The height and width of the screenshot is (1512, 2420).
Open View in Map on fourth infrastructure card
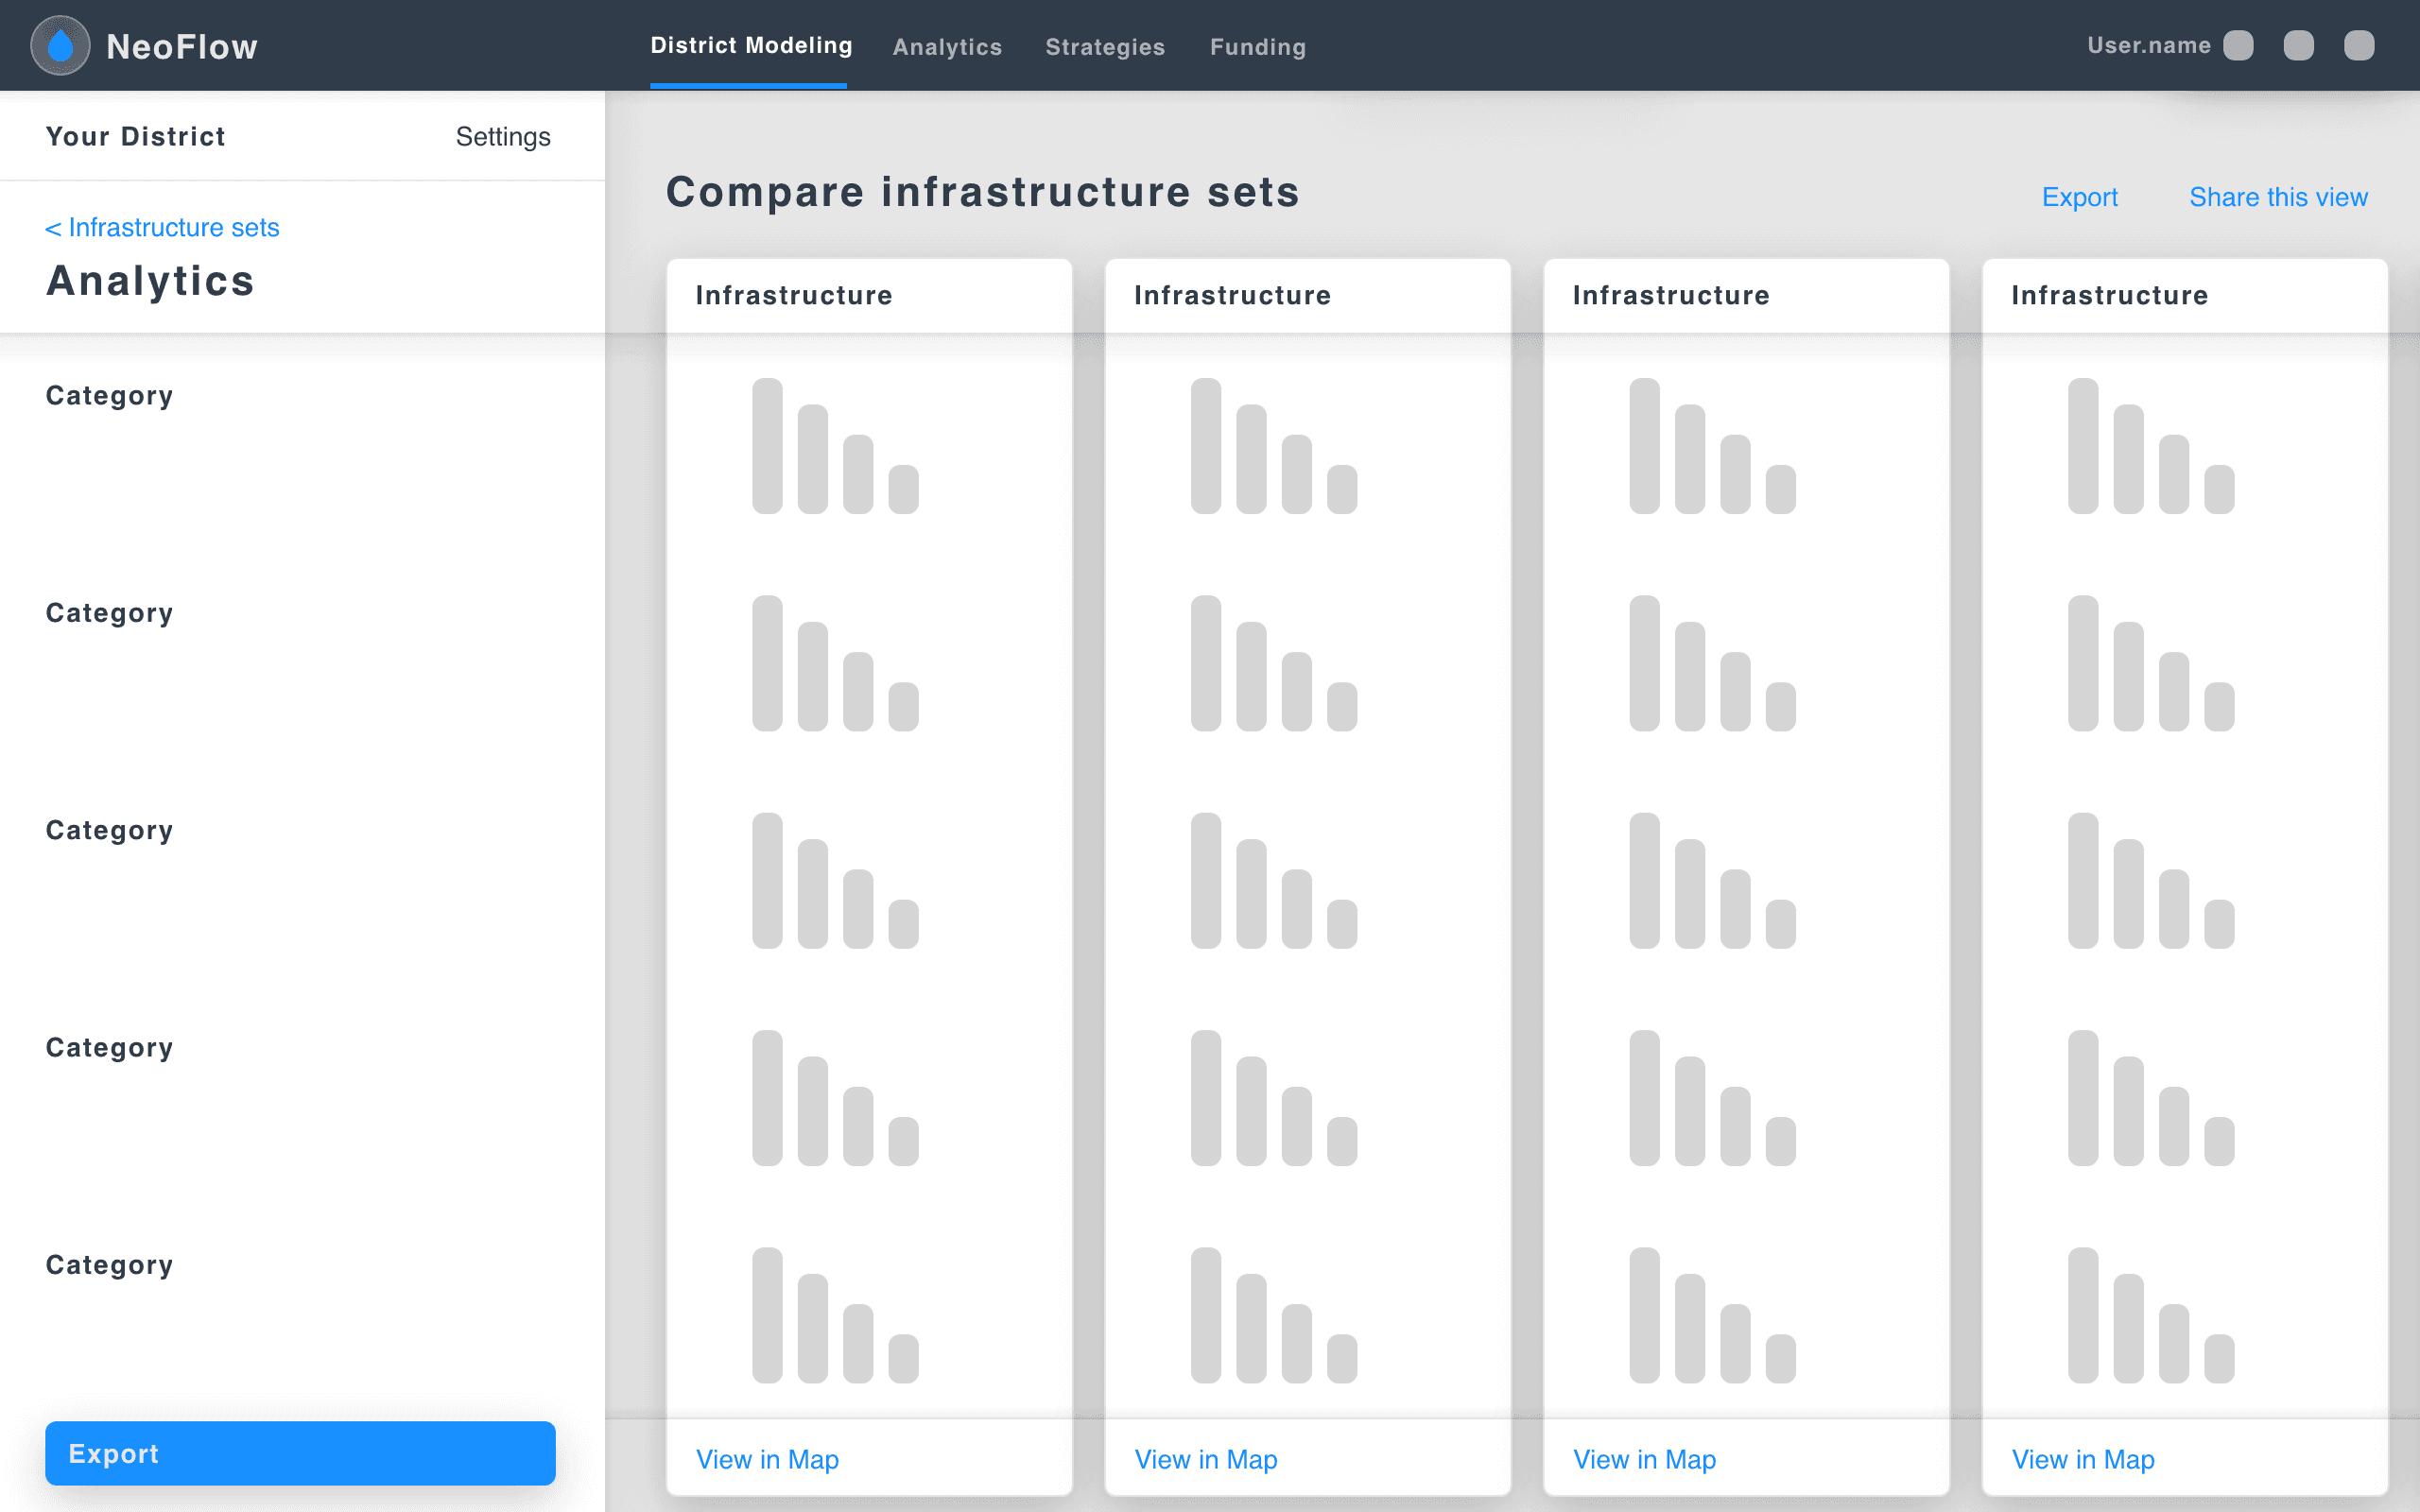tap(2083, 1459)
